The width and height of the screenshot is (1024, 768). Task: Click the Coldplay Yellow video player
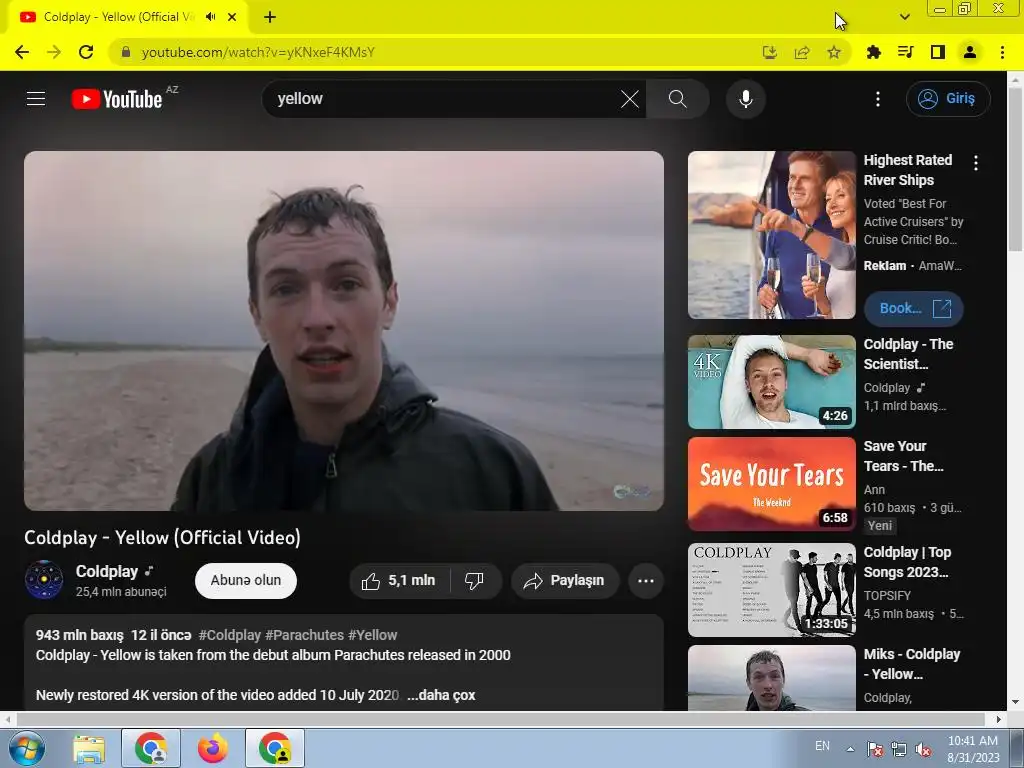click(x=344, y=330)
